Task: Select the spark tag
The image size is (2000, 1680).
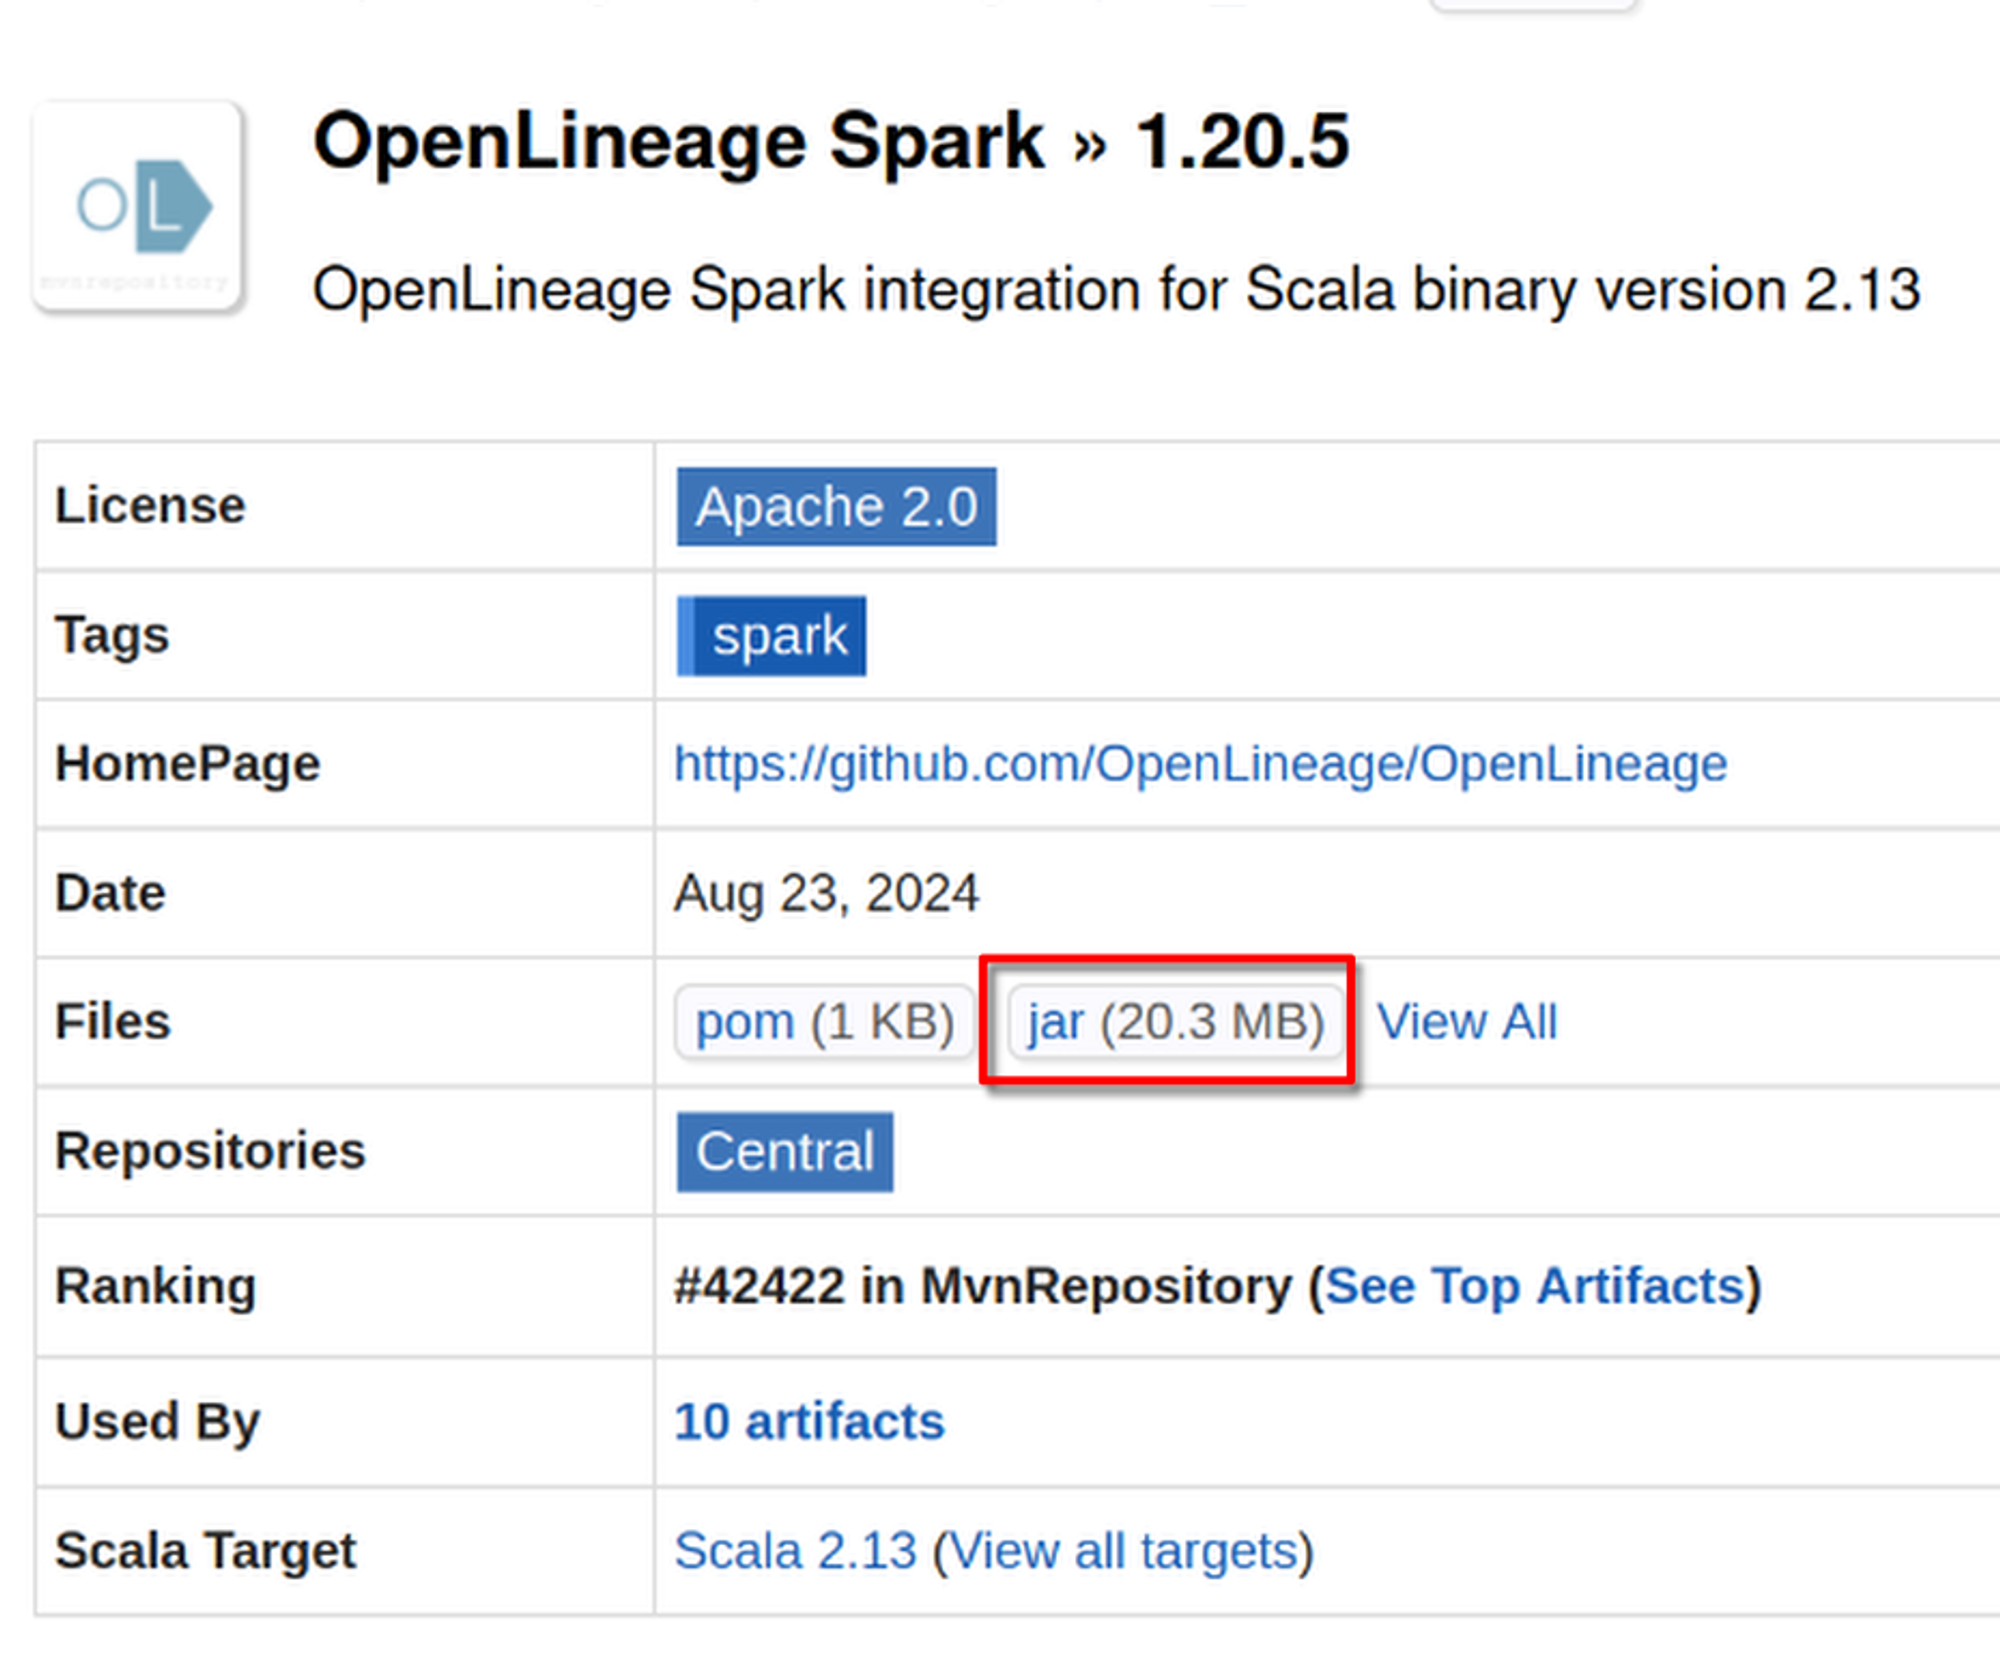Action: pos(772,636)
